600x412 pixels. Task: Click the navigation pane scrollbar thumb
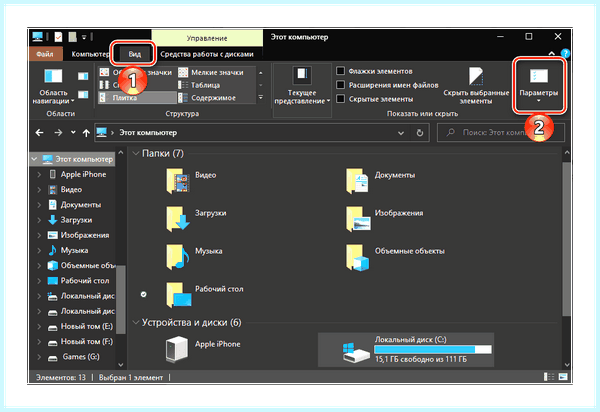(x=121, y=300)
